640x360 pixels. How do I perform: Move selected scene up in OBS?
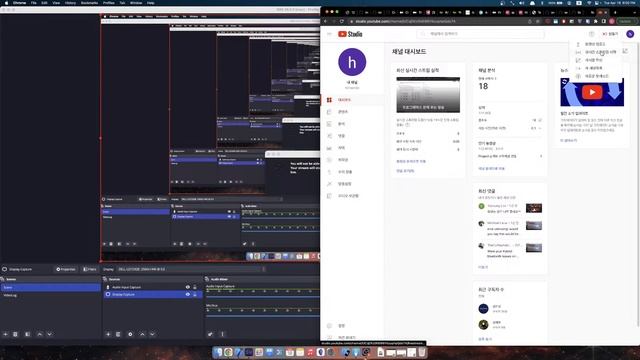(40, 334)
